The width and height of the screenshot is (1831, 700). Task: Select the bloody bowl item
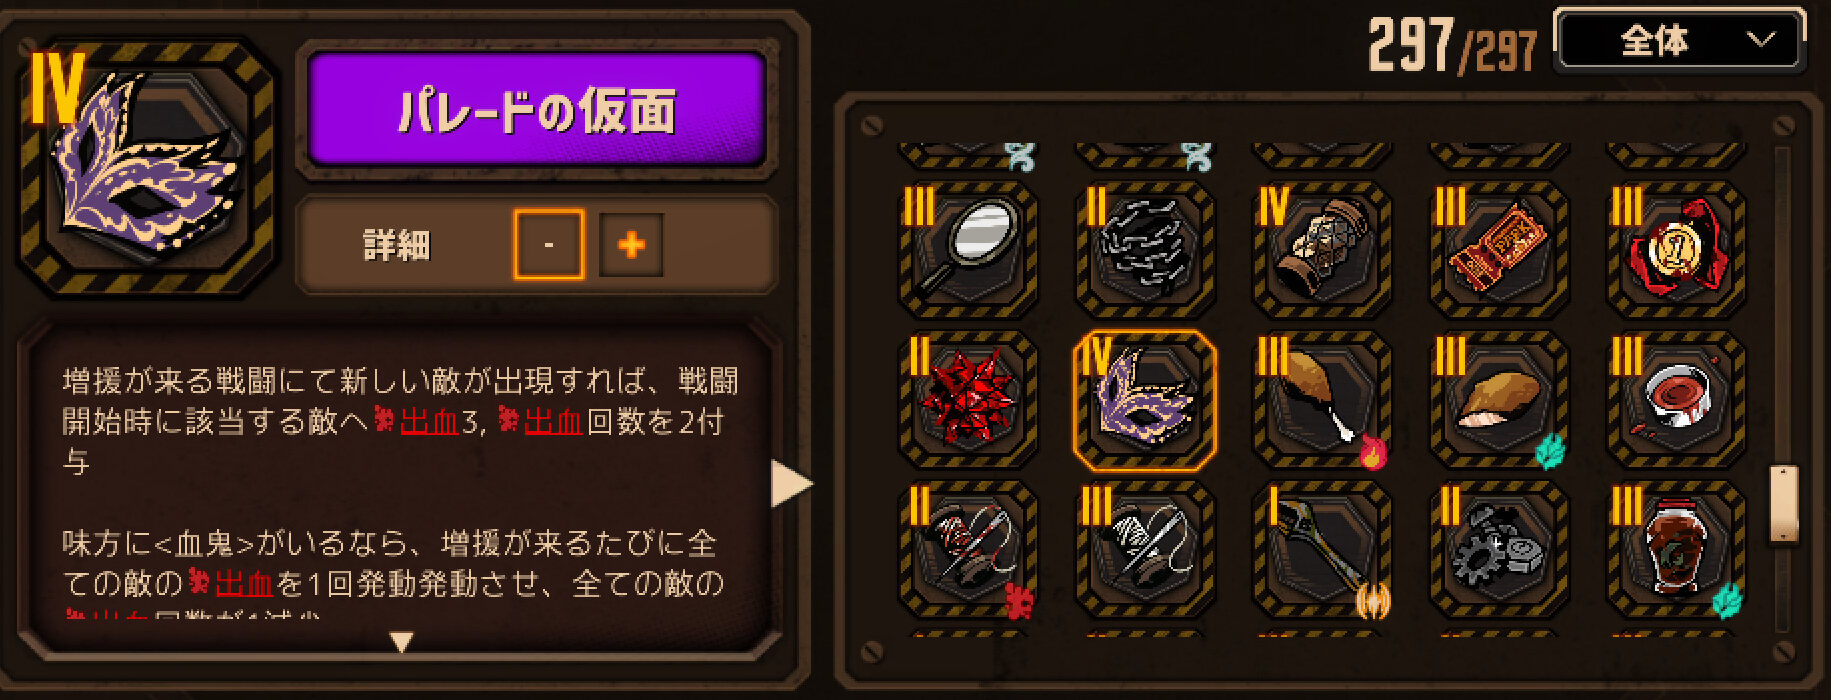[1676, 400]
